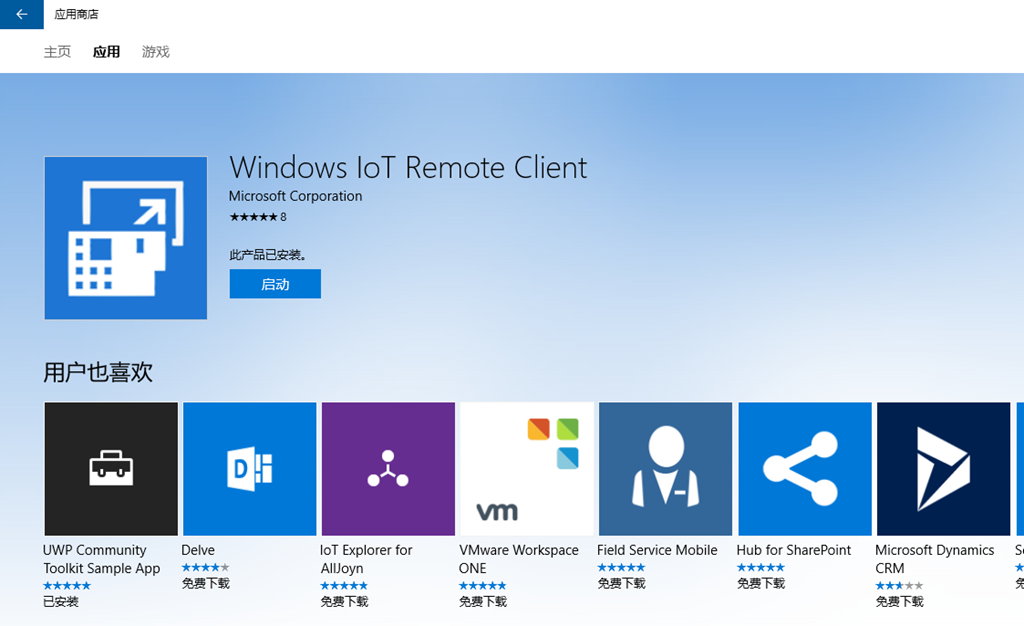The image size is (1024, 626).
Task: Open the Delve app tile
Action: [x=249, y=469]
